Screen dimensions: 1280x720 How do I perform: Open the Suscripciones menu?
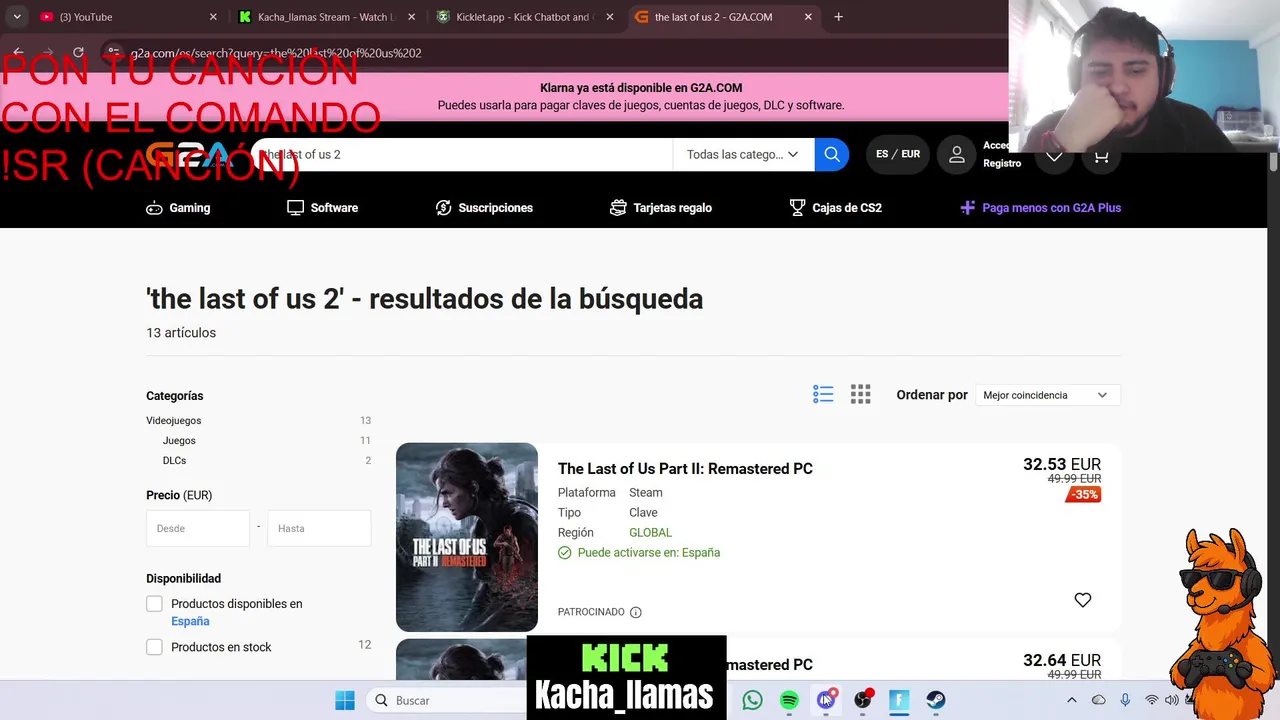(x=484, y=208)
